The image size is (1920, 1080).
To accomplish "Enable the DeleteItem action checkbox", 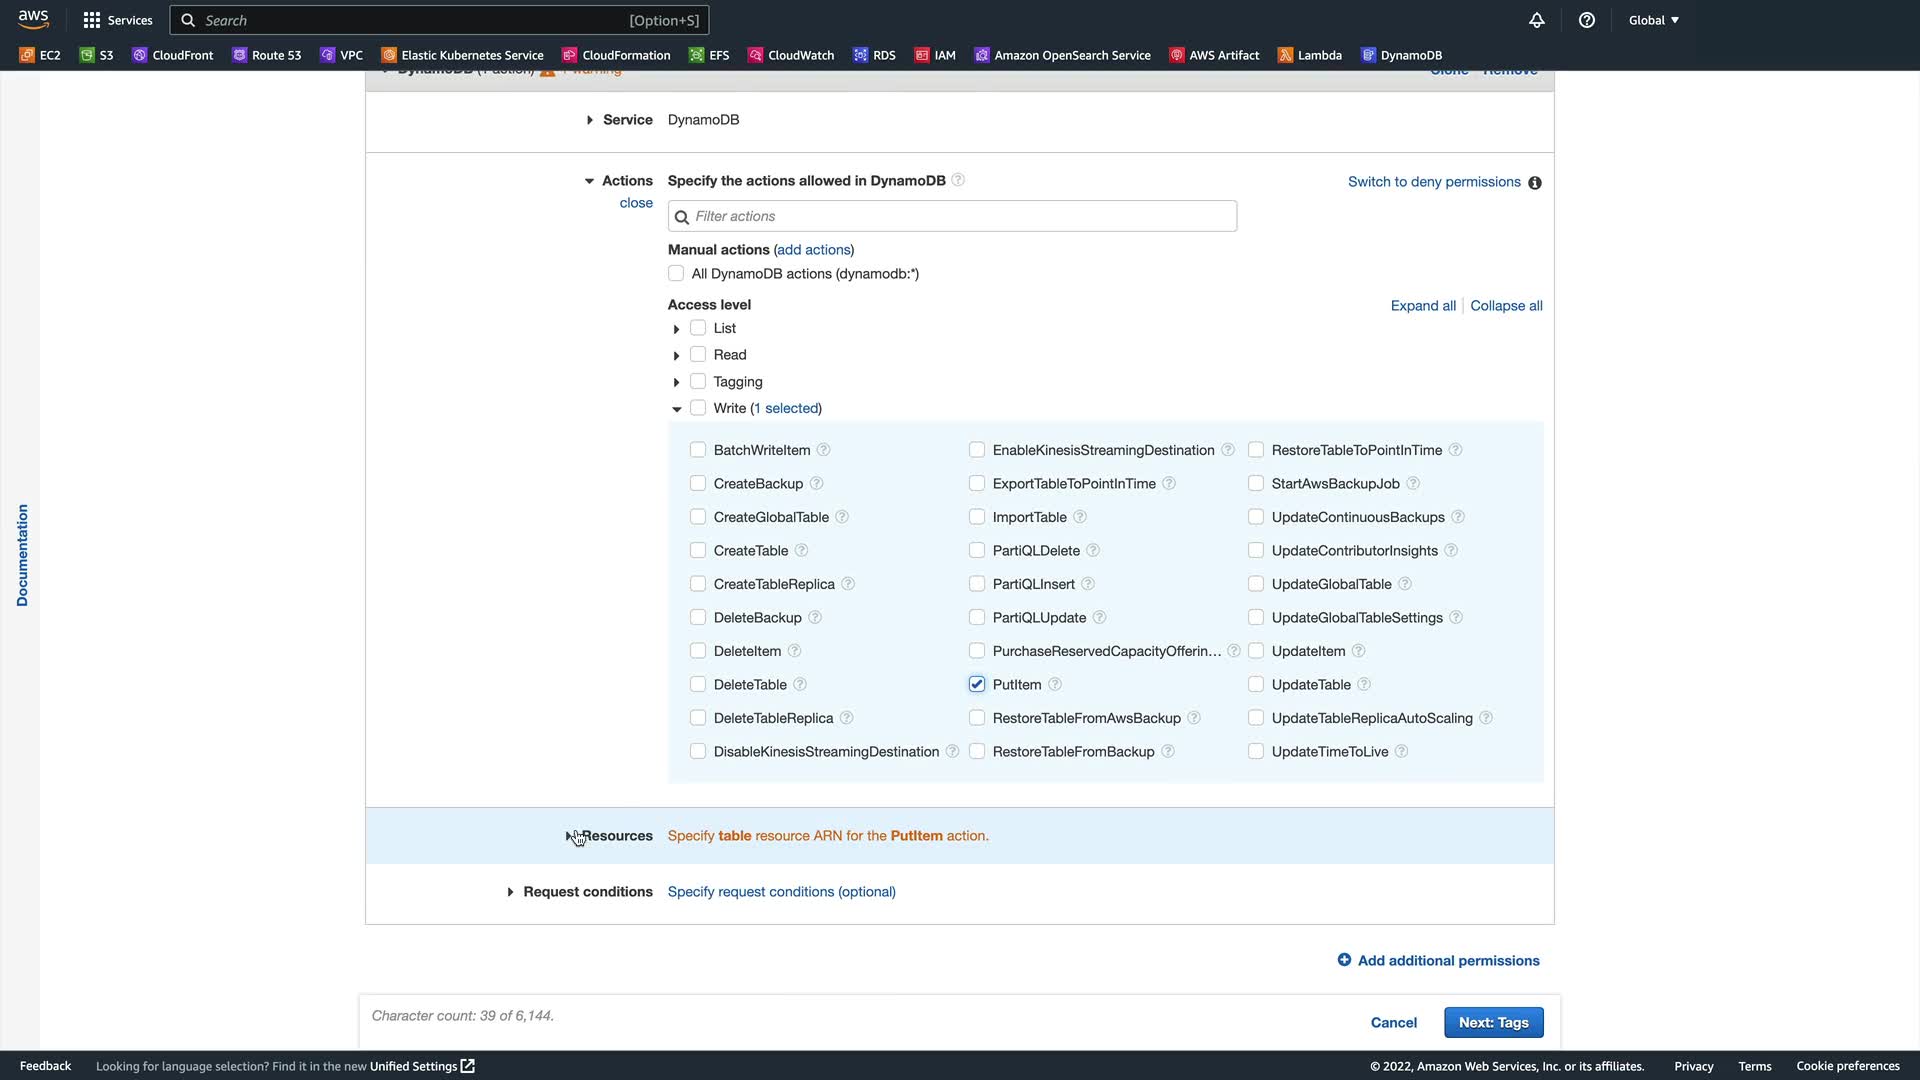I will point(698,651).
